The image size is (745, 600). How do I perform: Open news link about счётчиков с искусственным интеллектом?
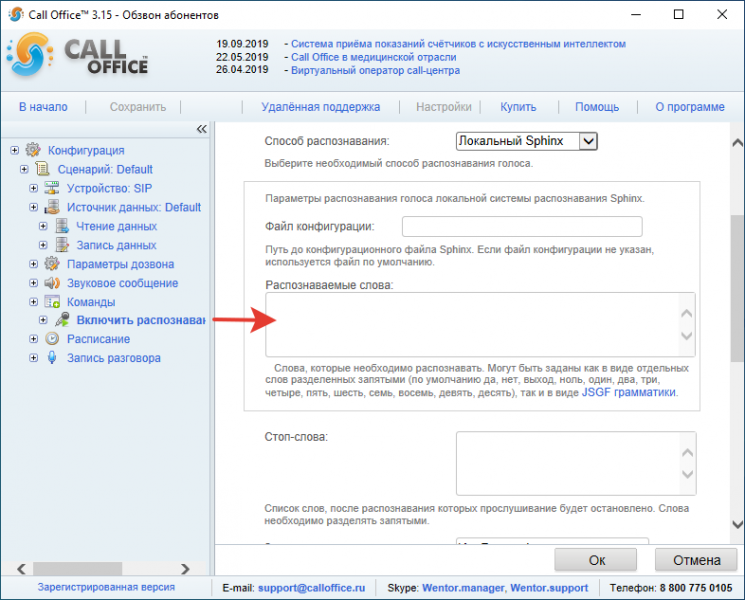(458, 44)
